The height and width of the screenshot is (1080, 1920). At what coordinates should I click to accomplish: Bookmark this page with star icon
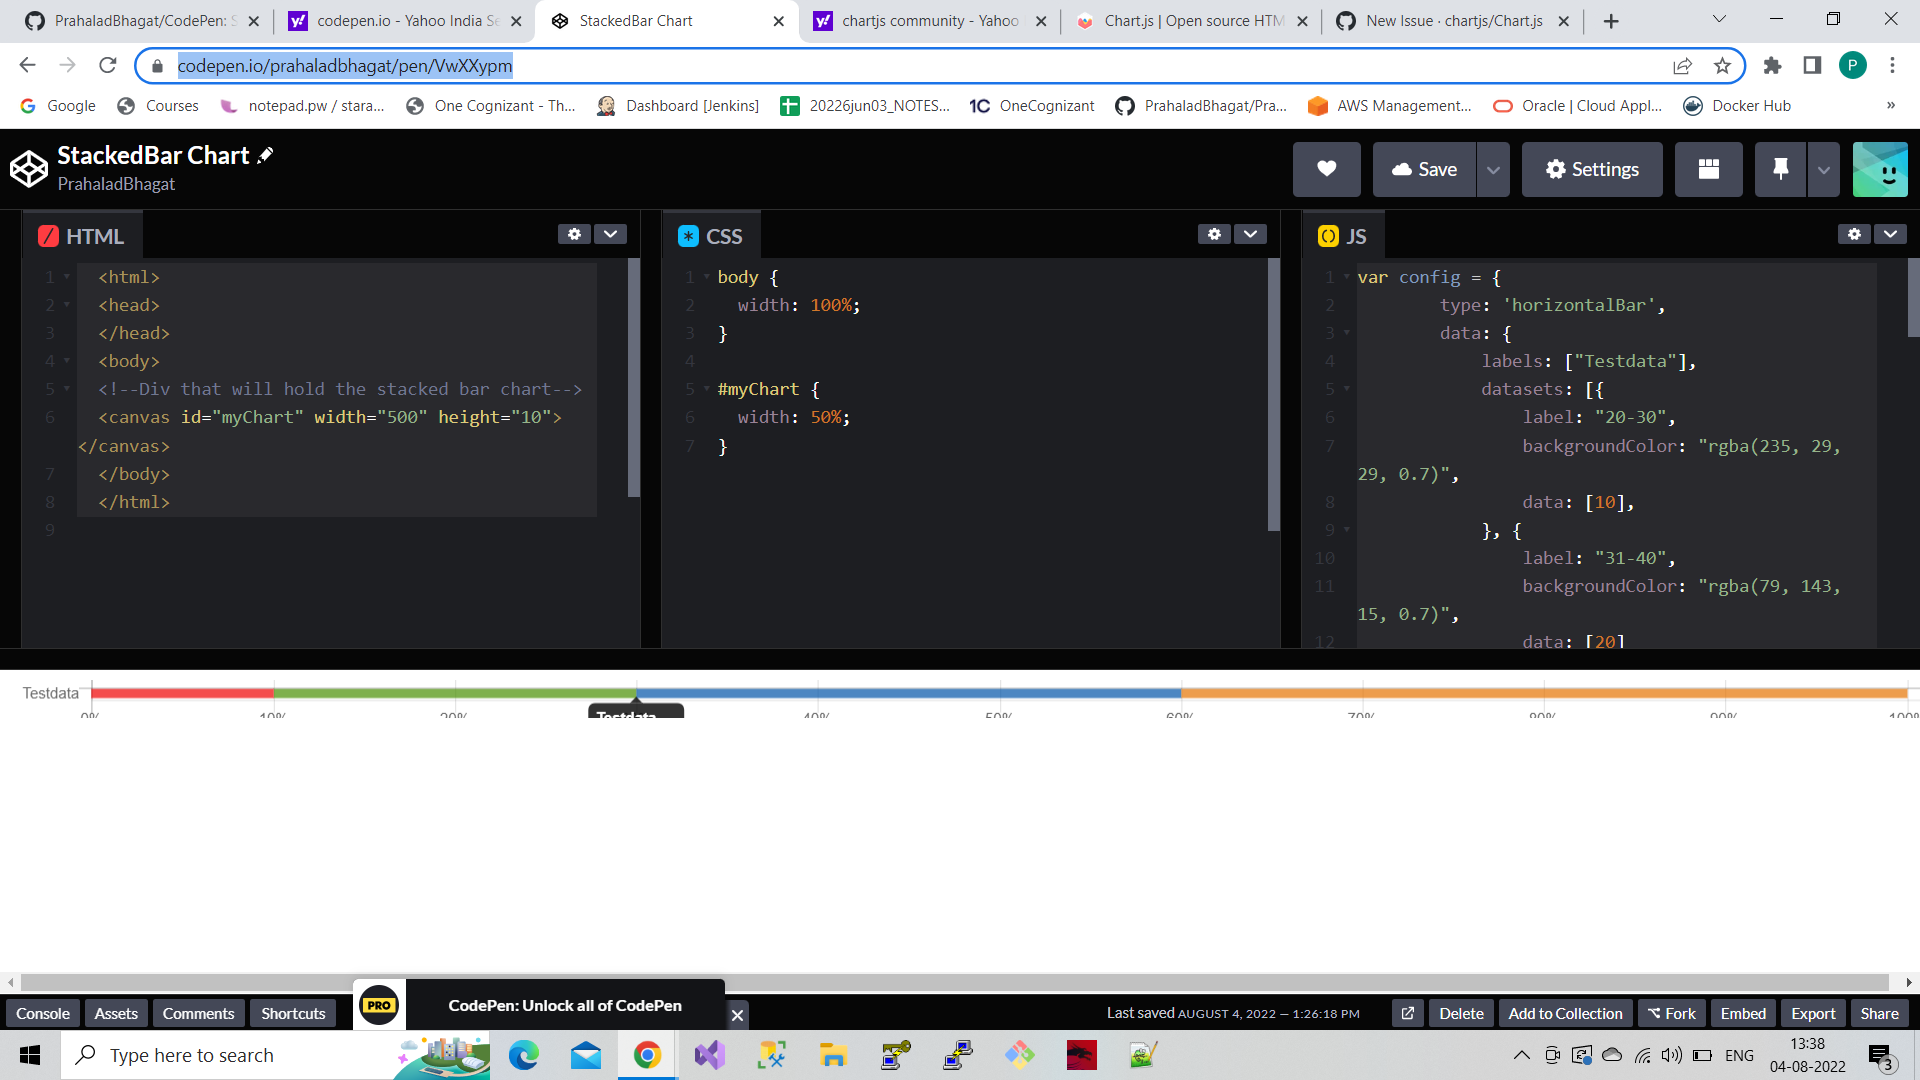coord(1722,66)
